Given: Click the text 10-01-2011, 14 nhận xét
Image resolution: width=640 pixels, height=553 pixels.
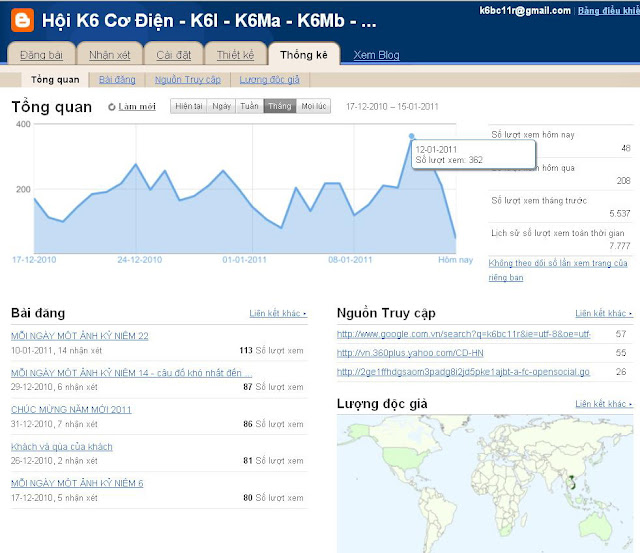Looking at the screenshot, I should (56, 351).
